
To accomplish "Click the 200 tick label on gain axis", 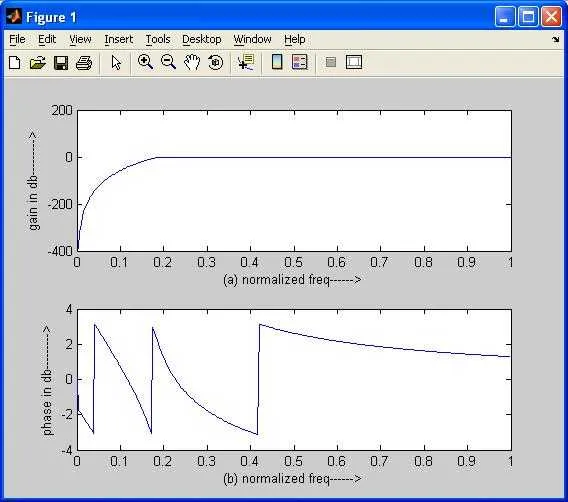I will click(x=62, y=110).
